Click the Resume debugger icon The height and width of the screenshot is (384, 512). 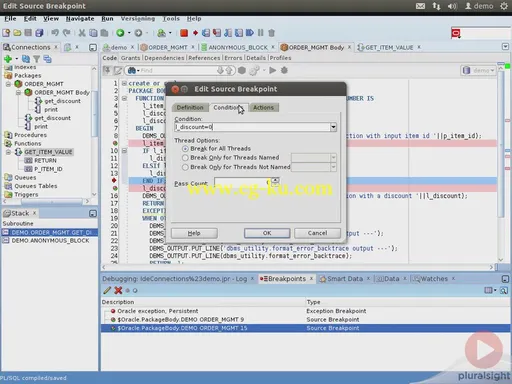(x=250, y=33)
